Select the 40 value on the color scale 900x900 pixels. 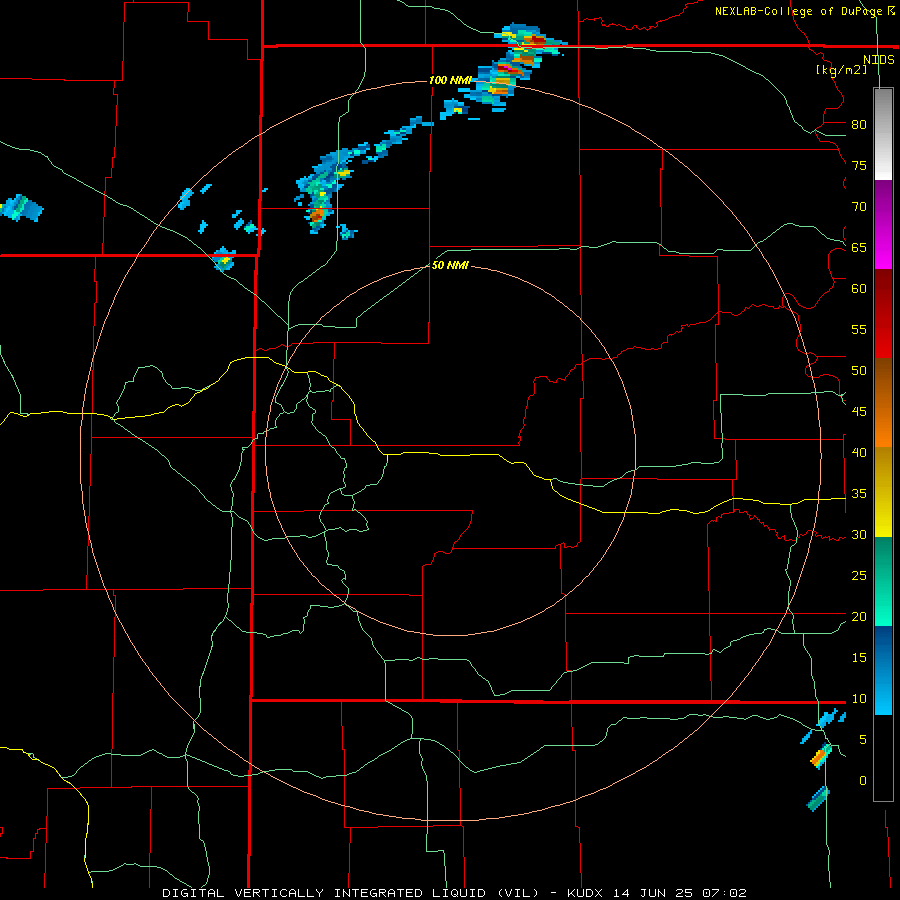859,452
